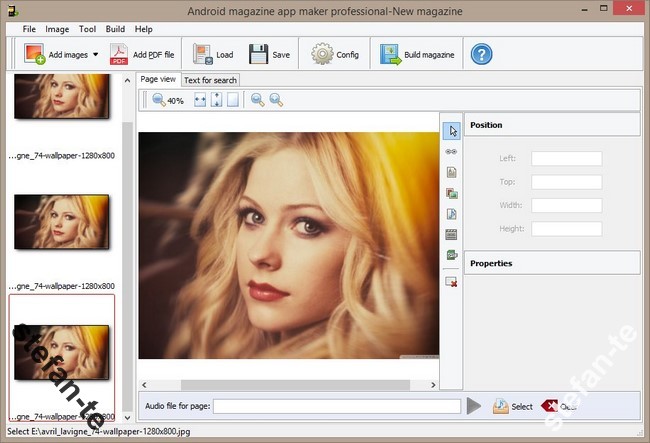Open the help question mark icon
Screen dimensions: 650x443
point(481,54)
